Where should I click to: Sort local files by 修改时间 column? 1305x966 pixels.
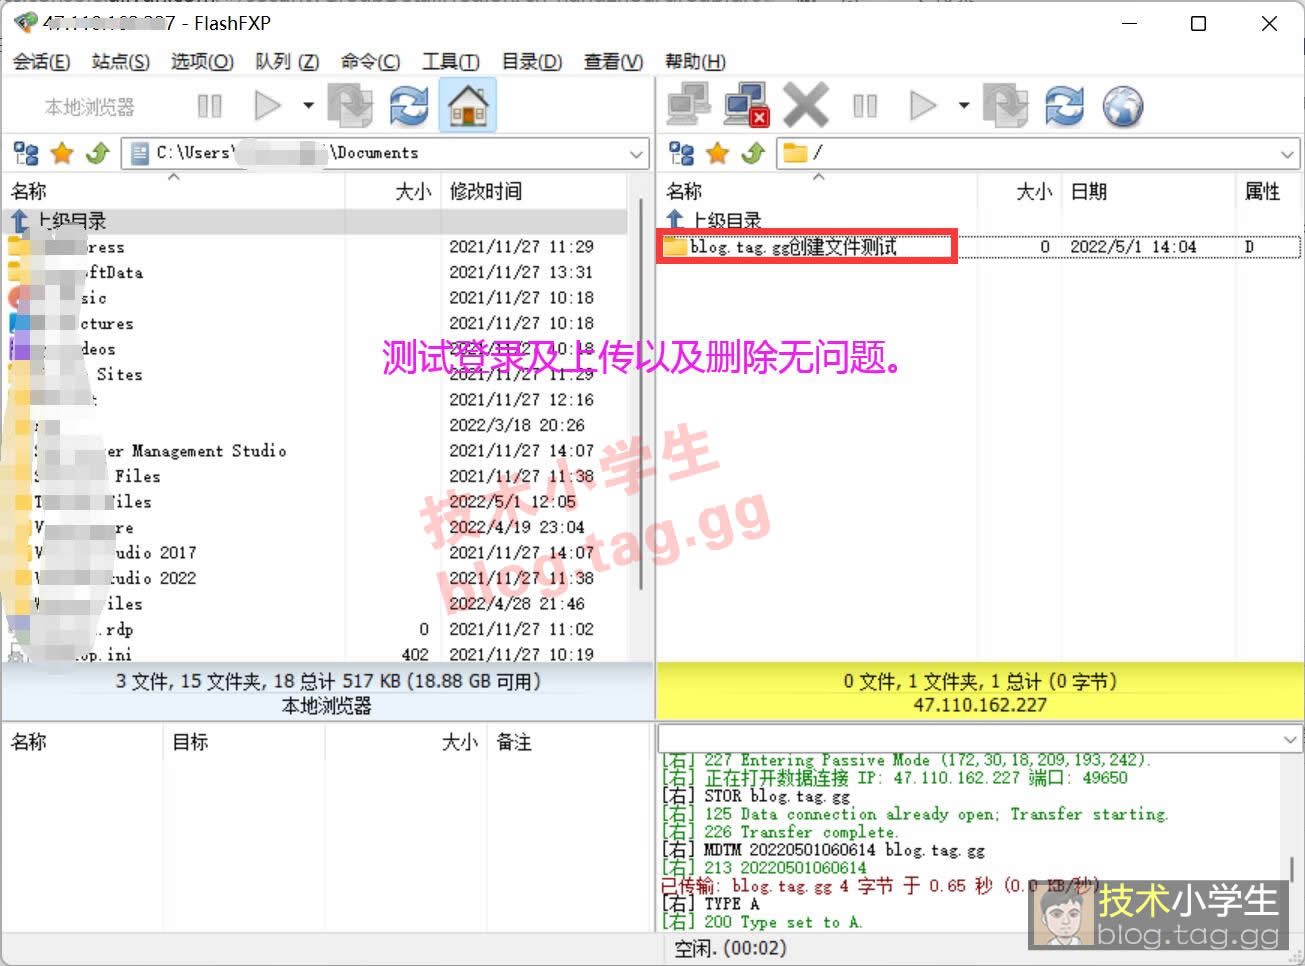(x=486, y=191)
